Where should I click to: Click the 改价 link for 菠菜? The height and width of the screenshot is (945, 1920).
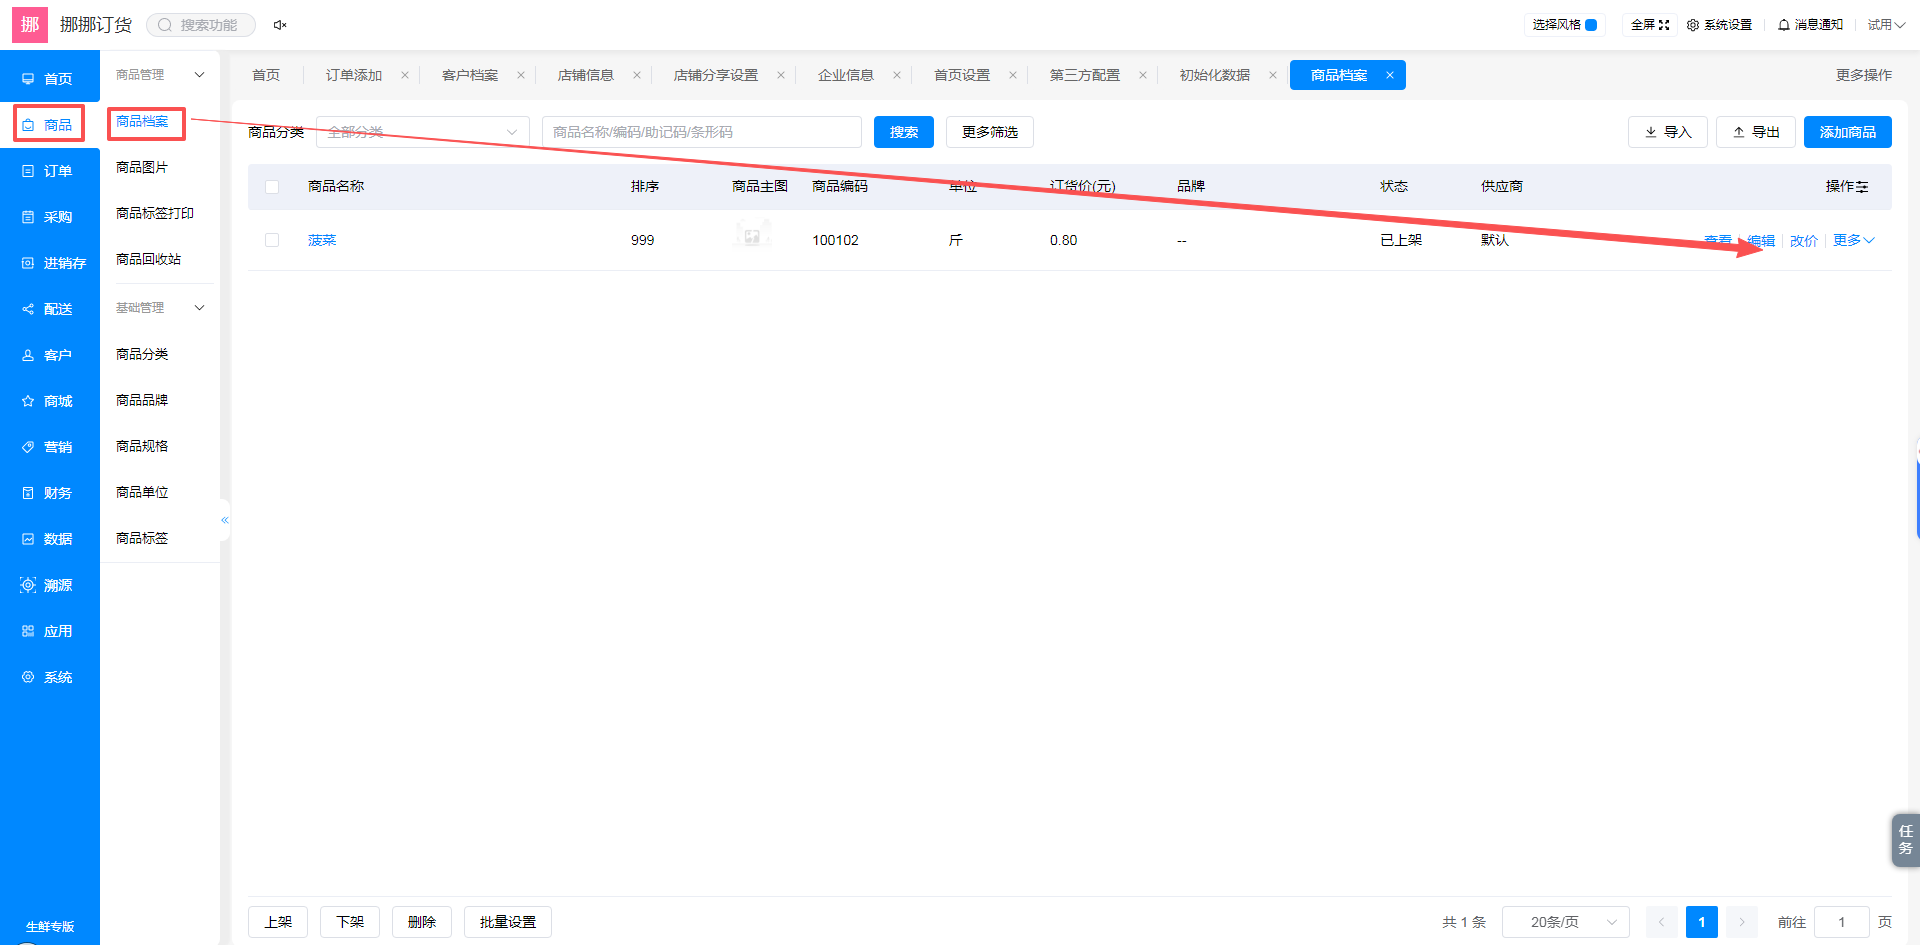[1804, 241]
